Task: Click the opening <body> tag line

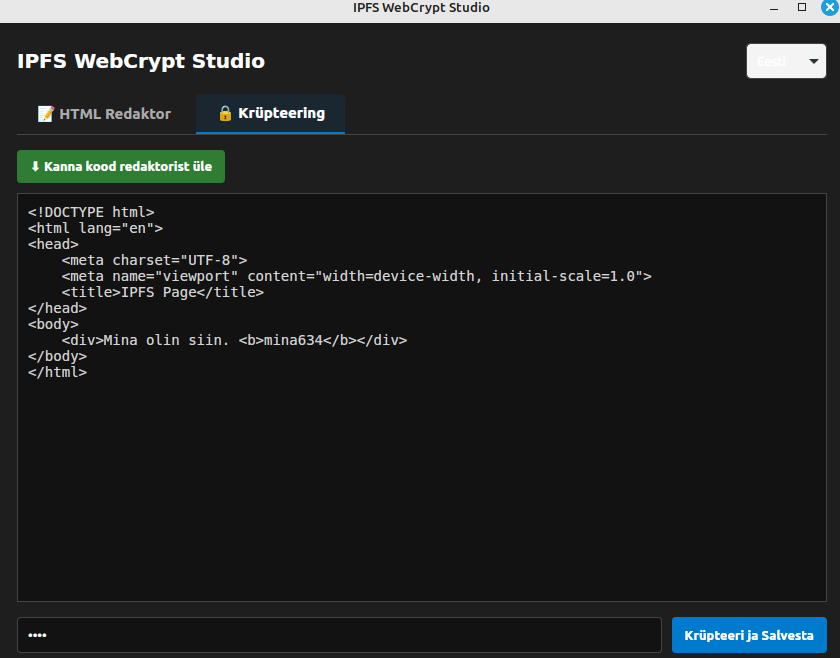Action: point(53,324)
